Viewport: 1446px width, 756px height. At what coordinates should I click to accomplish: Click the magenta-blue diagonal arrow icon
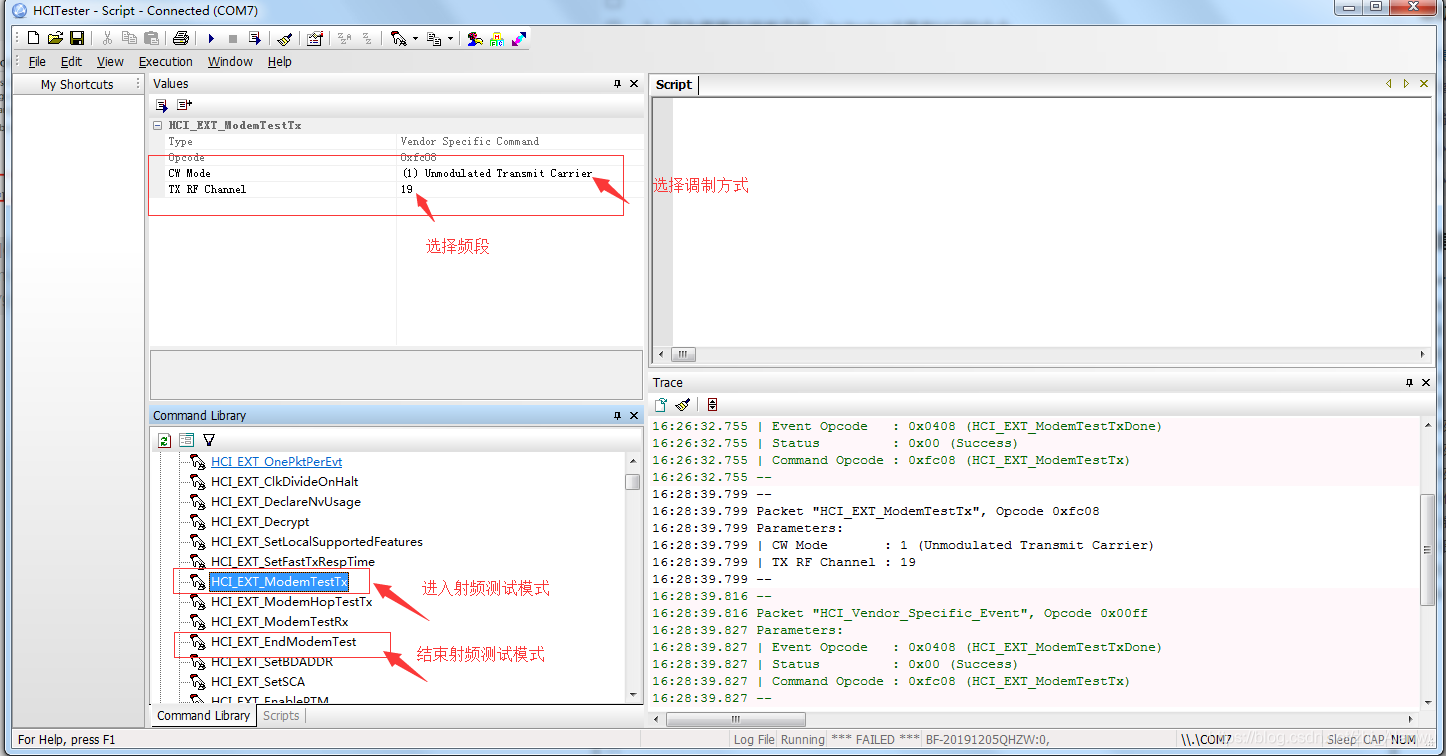[519, 38]
